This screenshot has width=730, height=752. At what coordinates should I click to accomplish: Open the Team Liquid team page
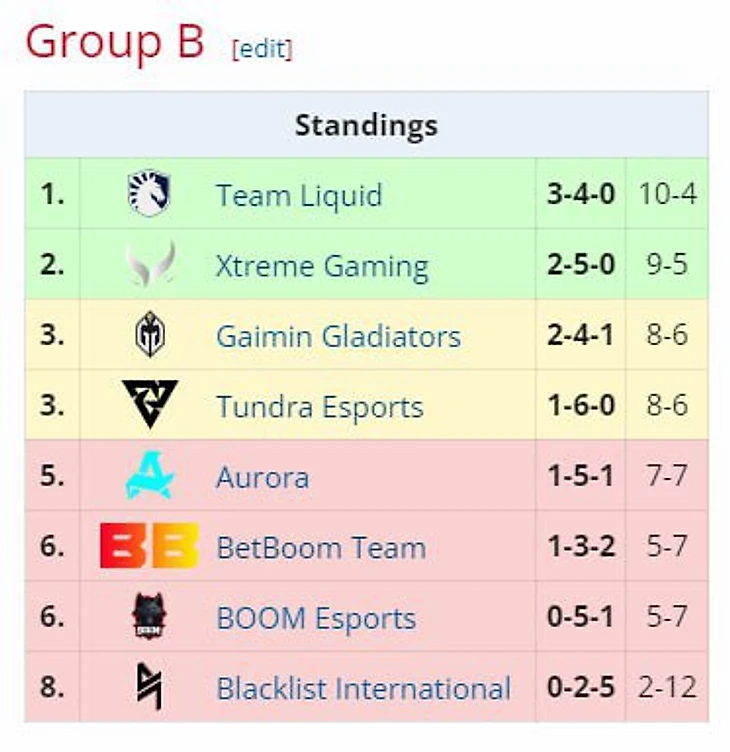(299, 195)
